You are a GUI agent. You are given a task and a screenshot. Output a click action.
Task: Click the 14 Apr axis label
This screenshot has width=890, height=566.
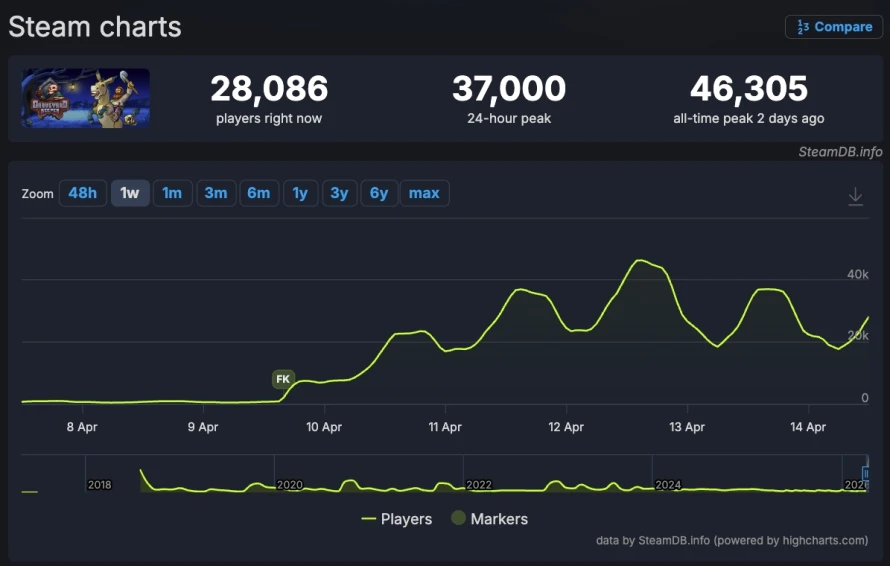(808, 427)
